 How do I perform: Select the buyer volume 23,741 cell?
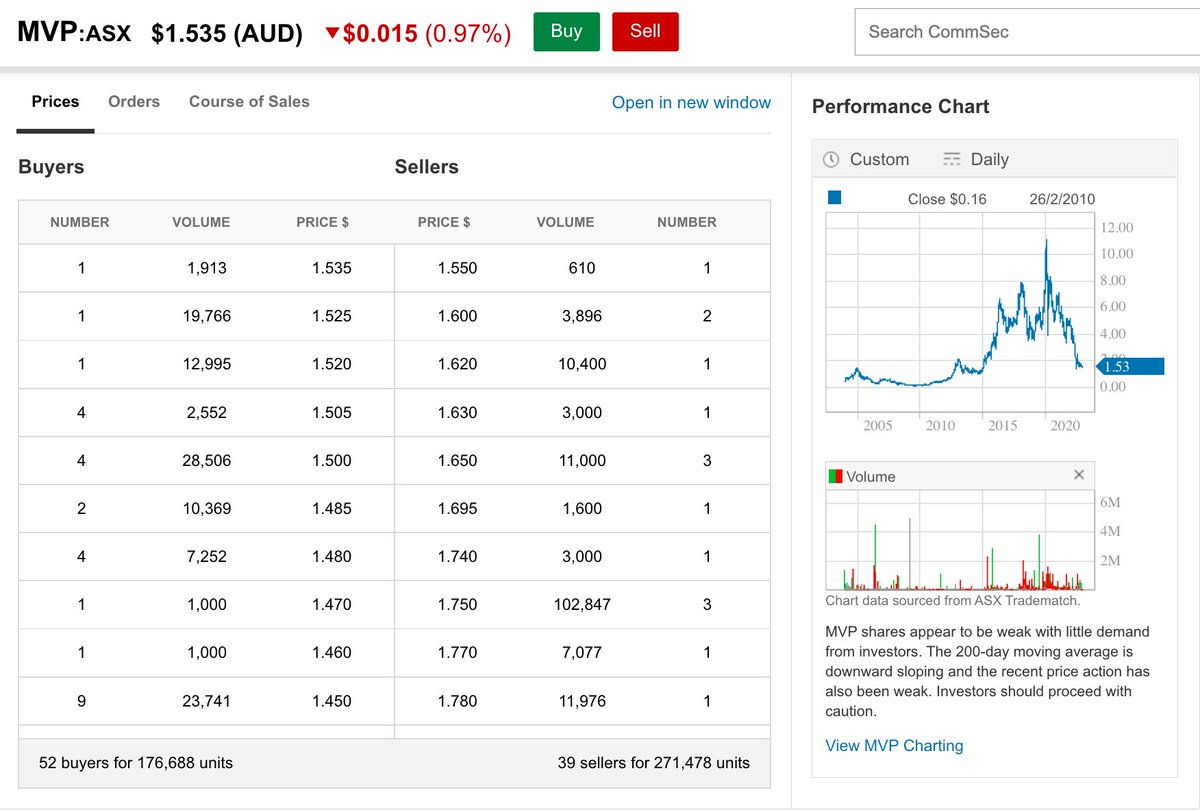206,701
